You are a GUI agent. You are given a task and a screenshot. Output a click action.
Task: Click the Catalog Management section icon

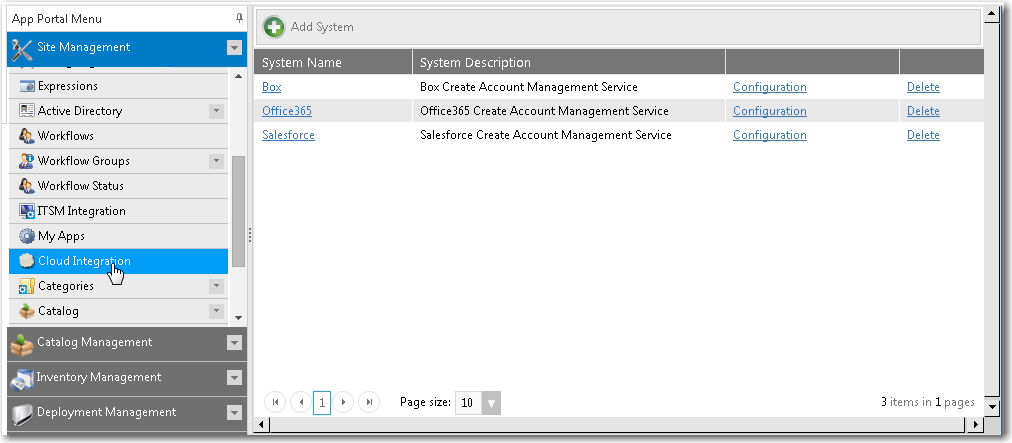(x=22, y=343)
